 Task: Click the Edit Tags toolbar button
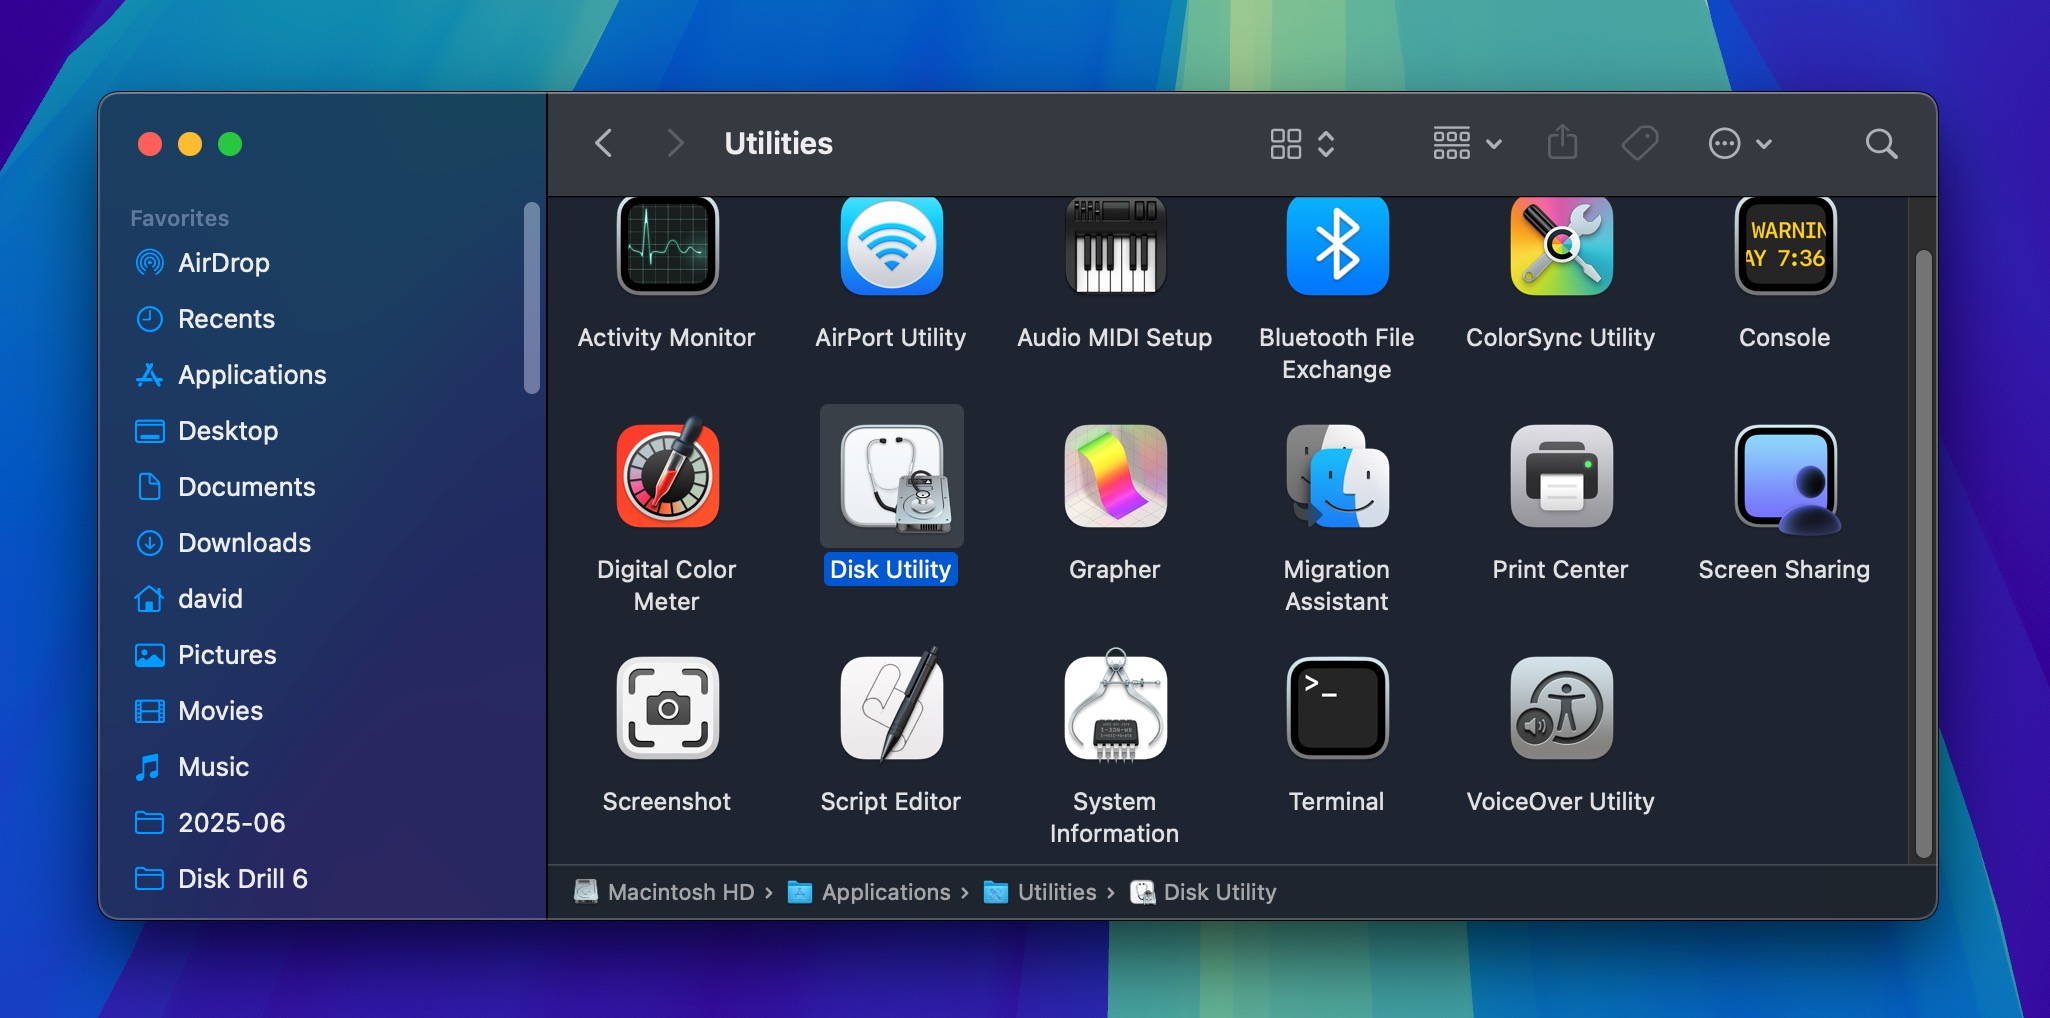pyautogui.click(x=1640, y=144)
